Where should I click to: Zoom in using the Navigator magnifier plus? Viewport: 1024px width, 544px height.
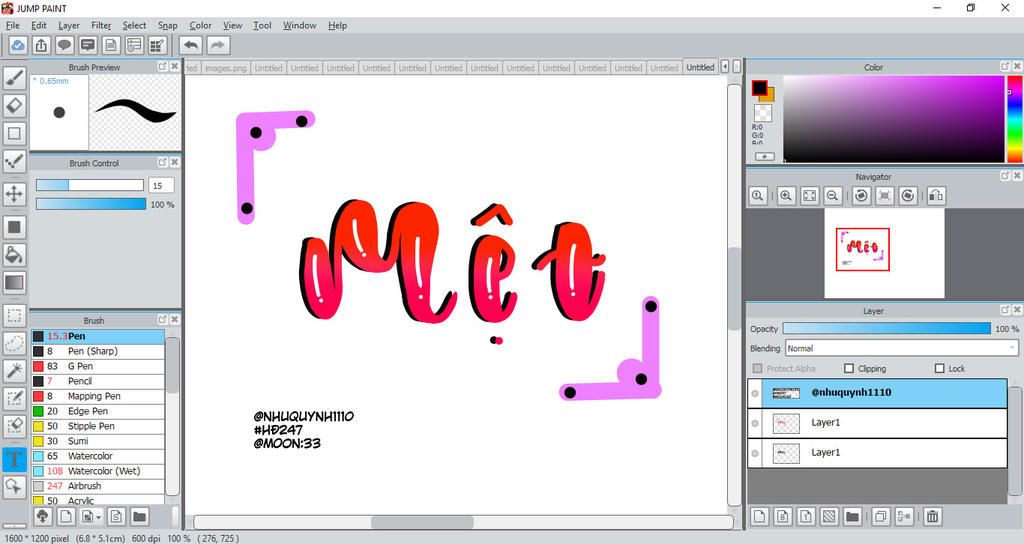786,195
